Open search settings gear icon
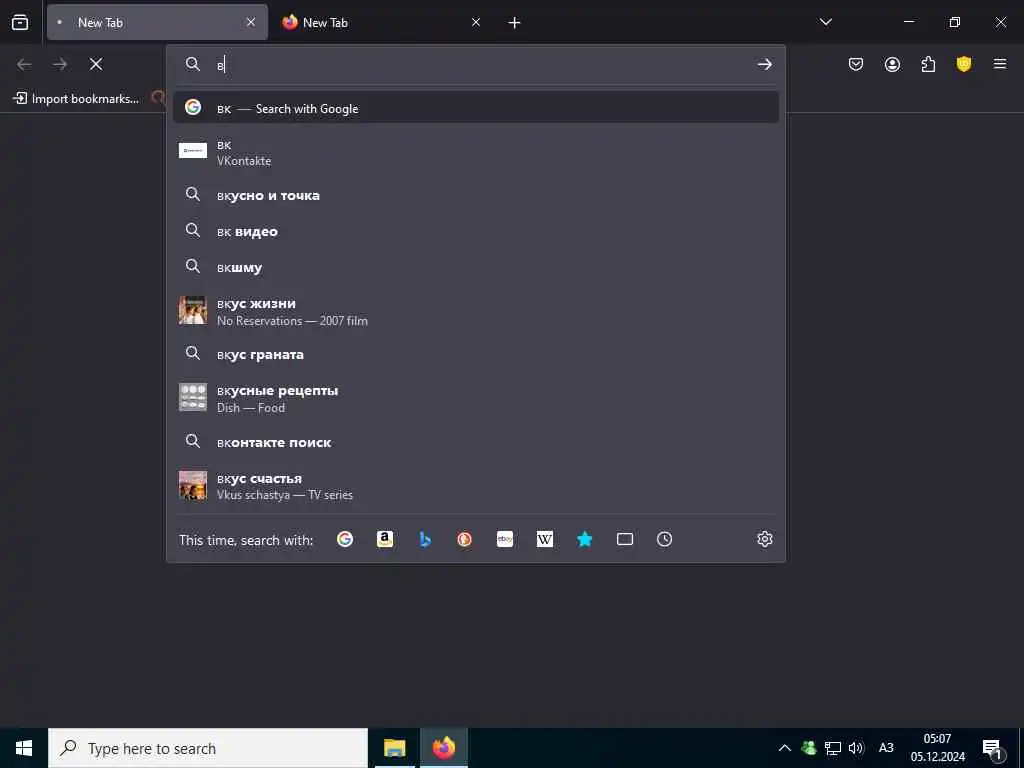 tap(765, 539)
